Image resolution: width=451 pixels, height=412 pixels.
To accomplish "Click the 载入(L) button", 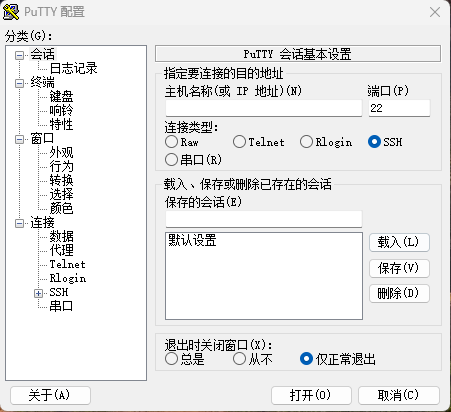I will point(399,242).
